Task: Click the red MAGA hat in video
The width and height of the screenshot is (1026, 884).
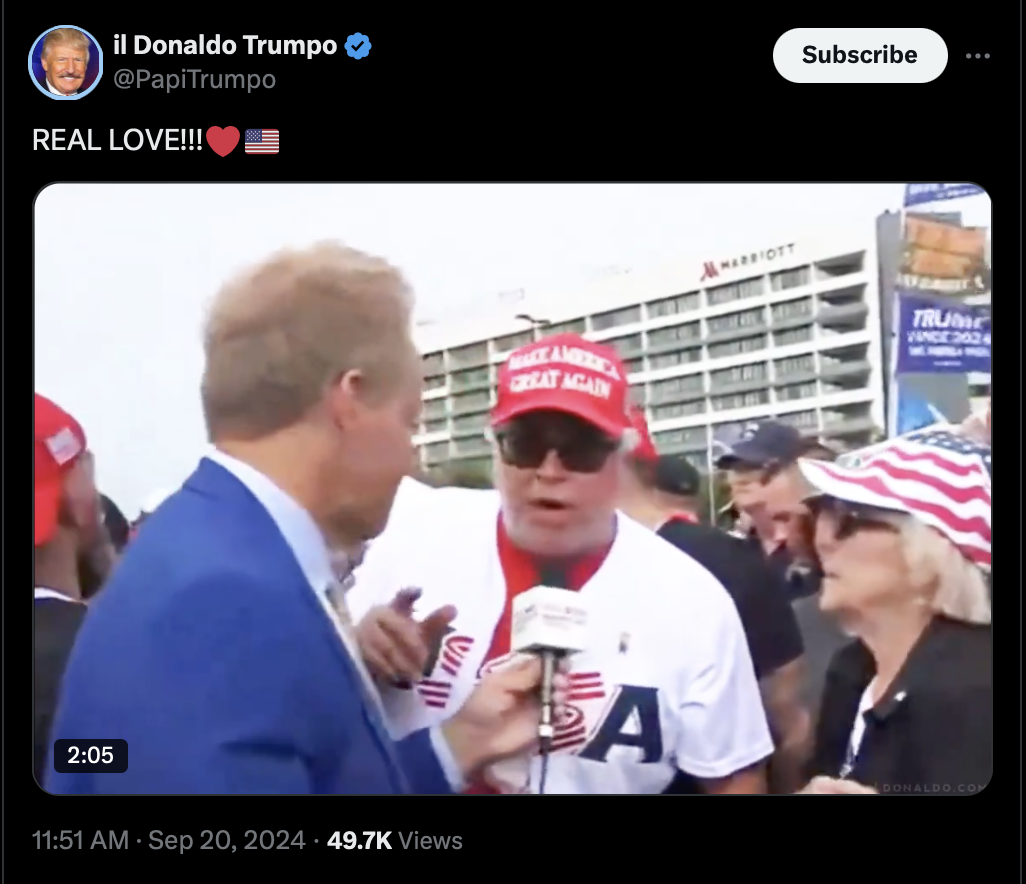Action: point(560,383)
